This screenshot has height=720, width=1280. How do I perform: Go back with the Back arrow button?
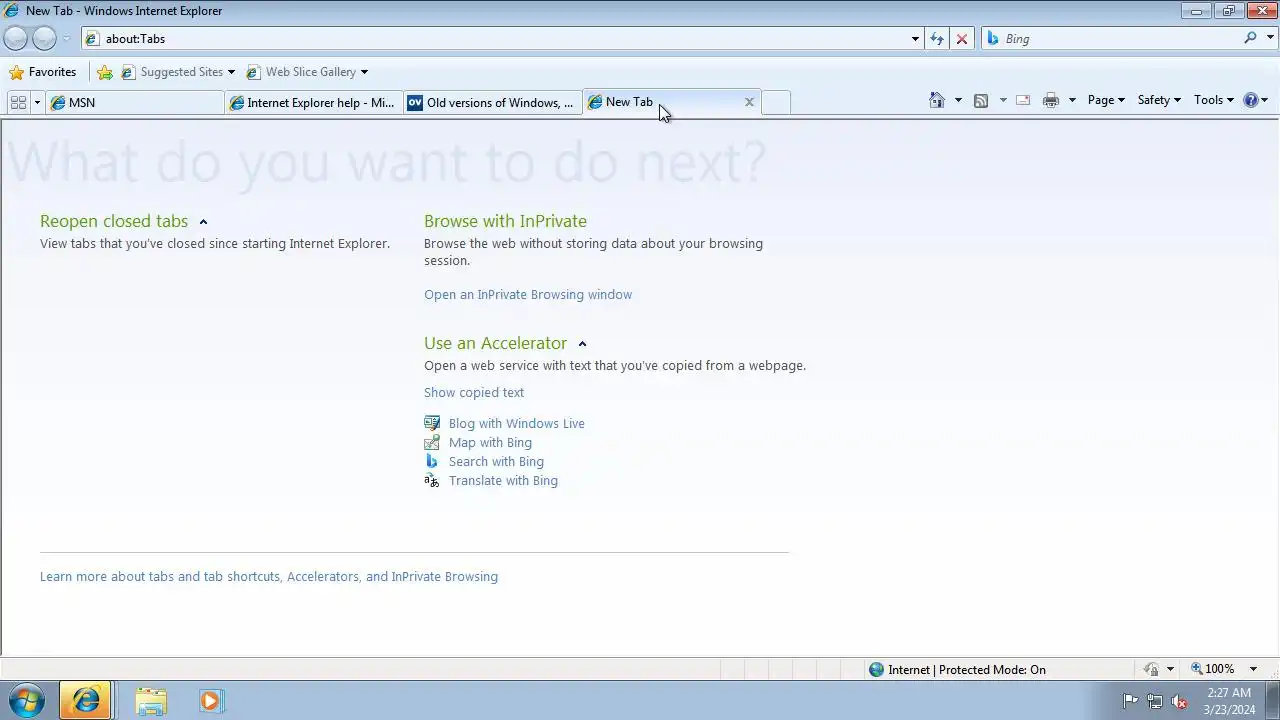click(x=15, y=38)
